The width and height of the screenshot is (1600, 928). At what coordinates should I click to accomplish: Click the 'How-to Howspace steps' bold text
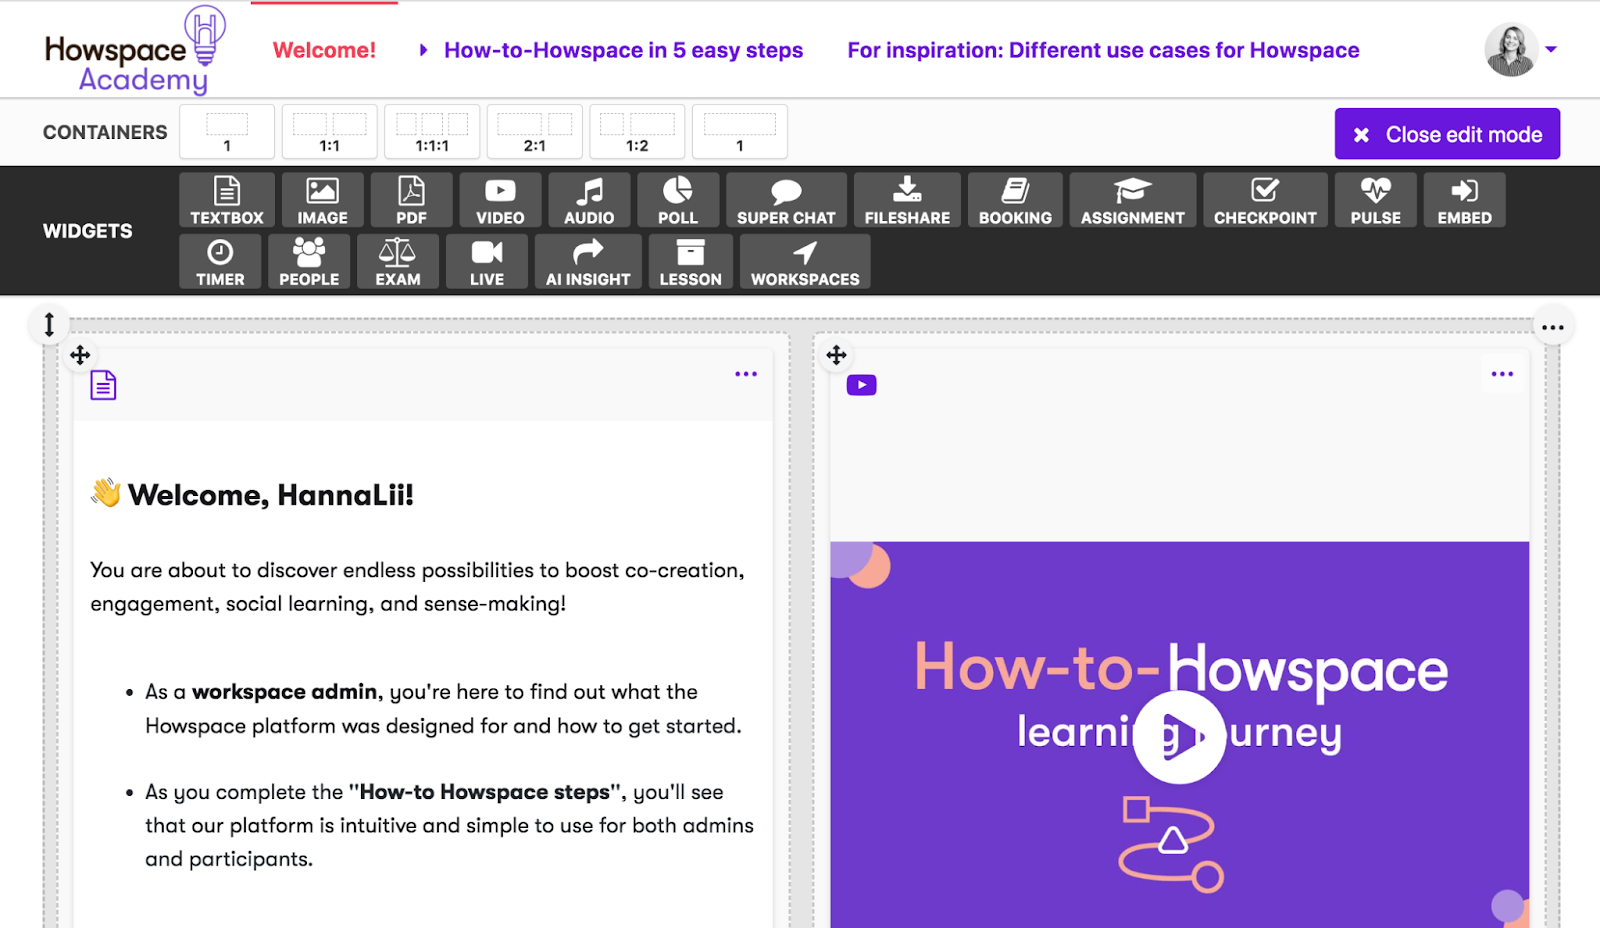(x=484, y=792)
